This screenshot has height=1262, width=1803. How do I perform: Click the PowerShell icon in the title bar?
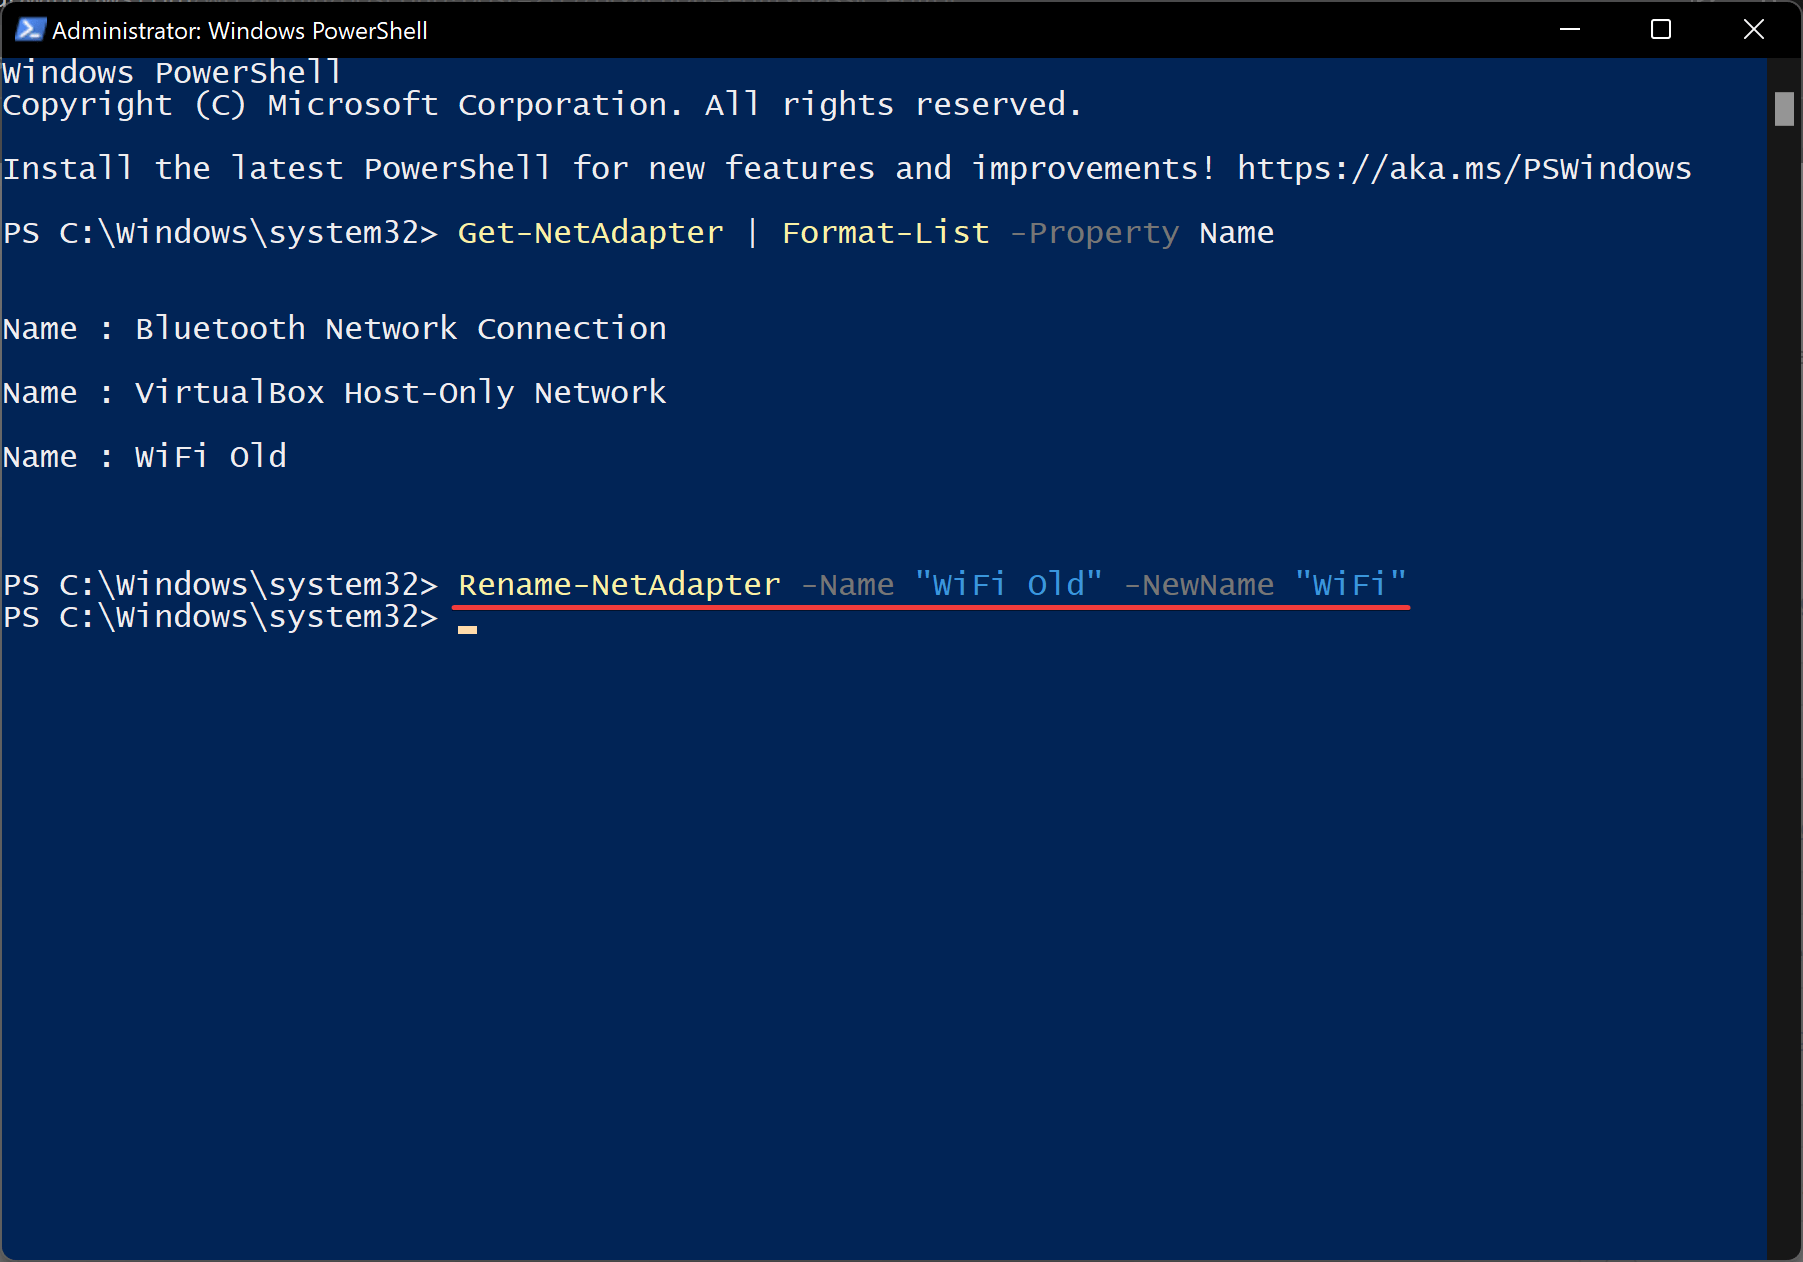[x=29, y=29]
